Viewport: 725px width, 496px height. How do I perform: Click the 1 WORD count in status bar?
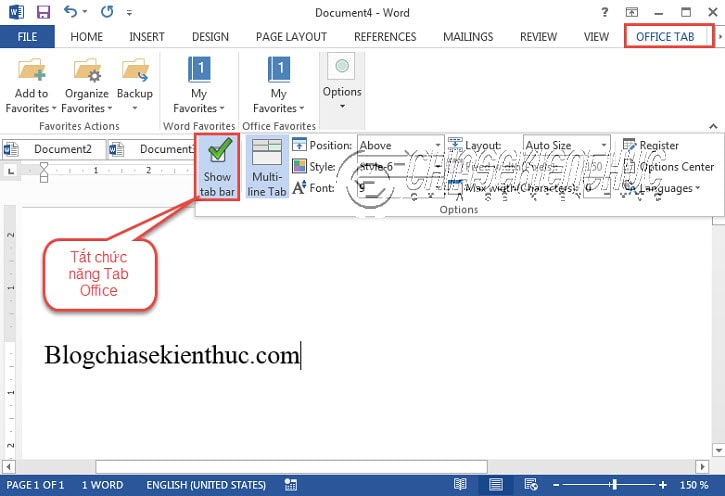(x=102, y=485)
